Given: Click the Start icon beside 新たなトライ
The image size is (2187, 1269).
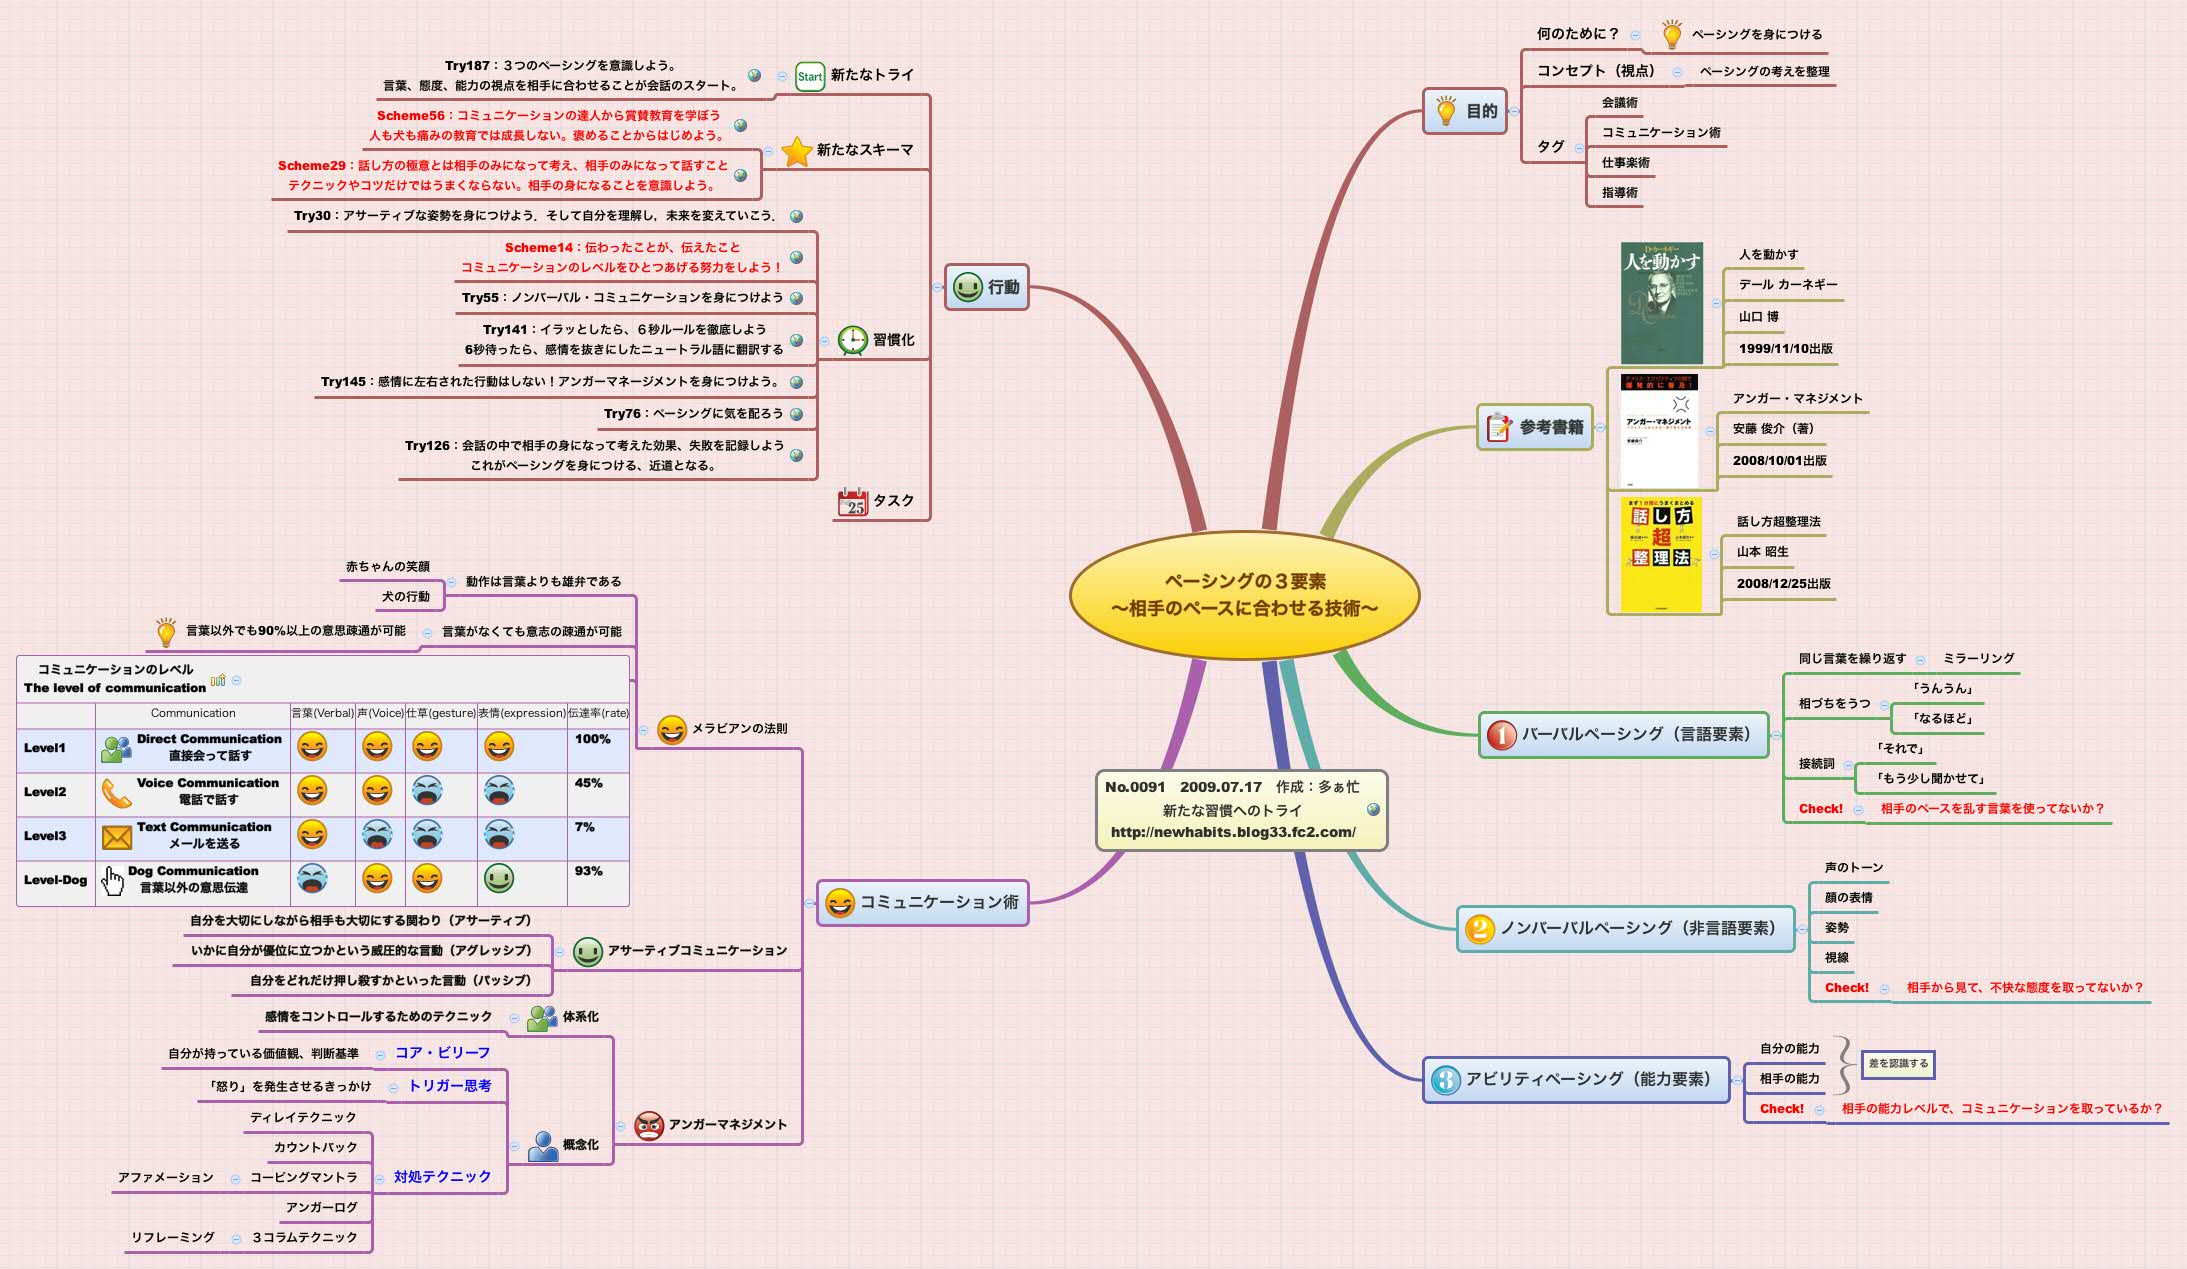Looking at the screenshot, I should [808, 74].
